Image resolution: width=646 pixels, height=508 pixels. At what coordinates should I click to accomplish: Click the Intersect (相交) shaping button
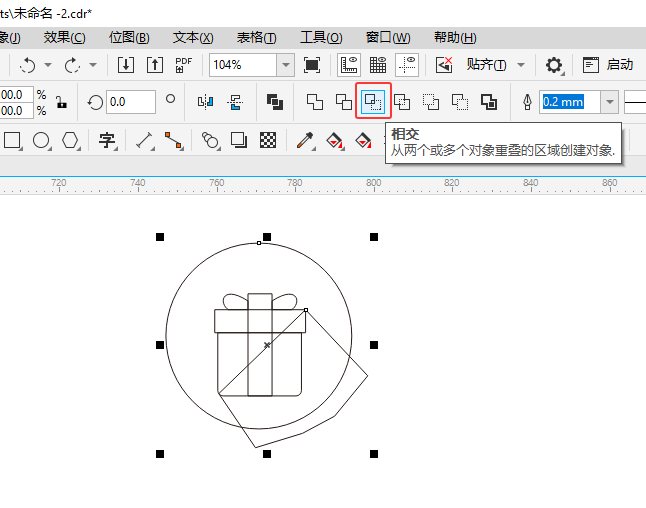373,101
